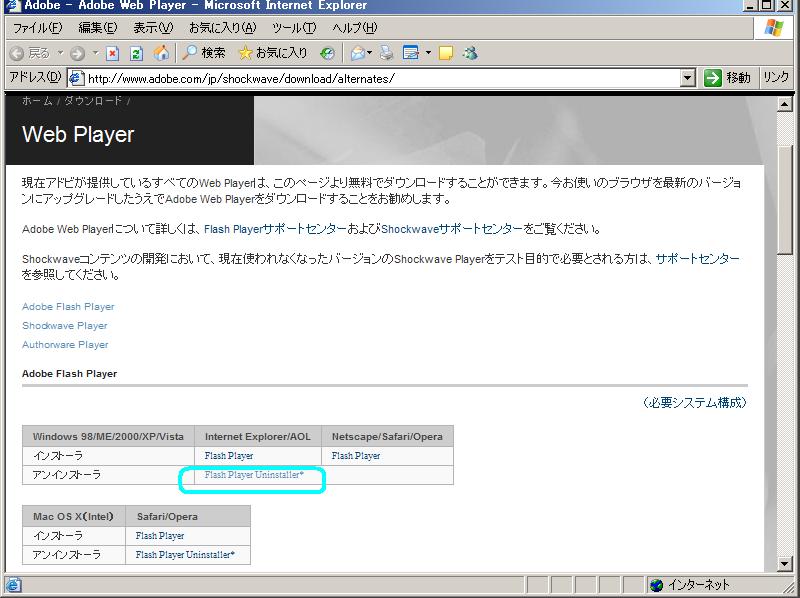Click the page icon in address bar
The height and width of the screenshot is (598, 800).
76,78
